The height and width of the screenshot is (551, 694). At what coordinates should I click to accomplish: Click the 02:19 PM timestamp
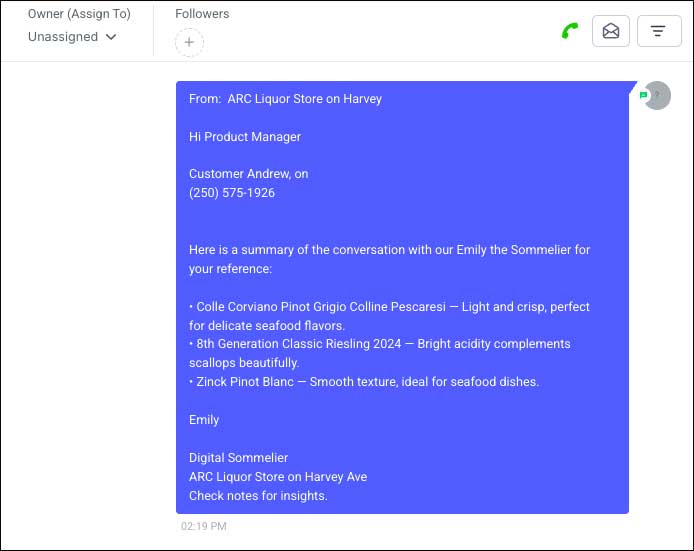coord(204,526)
